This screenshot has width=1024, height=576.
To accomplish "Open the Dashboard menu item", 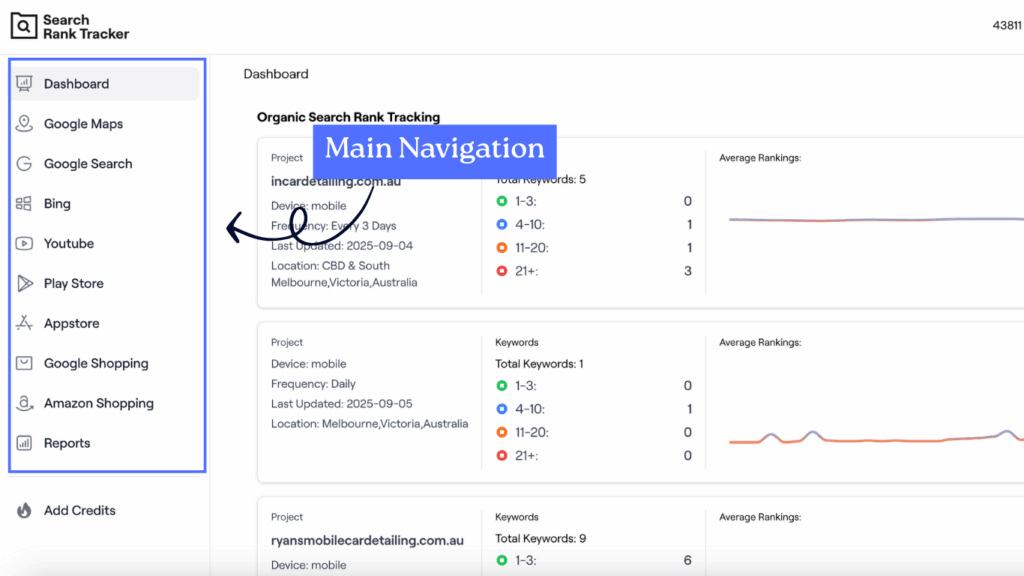I will 106,84.
